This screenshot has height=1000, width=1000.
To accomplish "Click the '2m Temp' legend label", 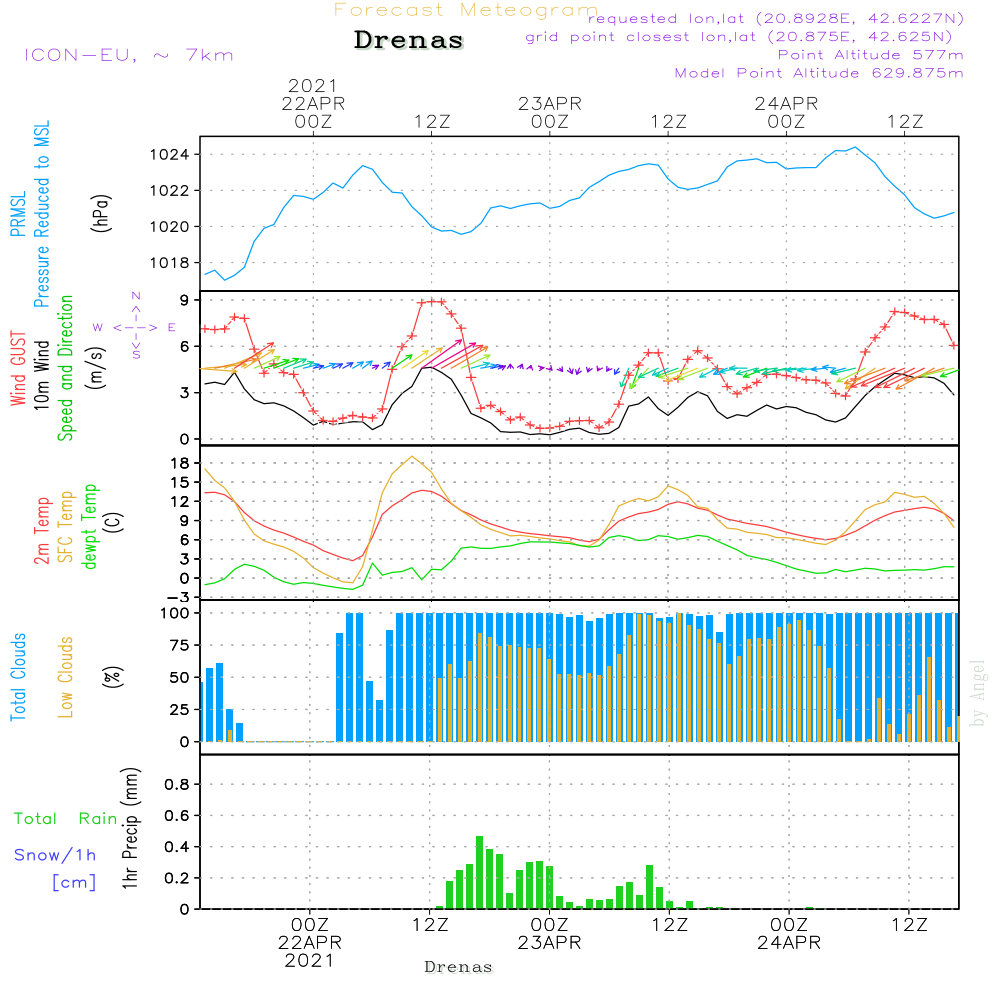I will tap(41, 531).
